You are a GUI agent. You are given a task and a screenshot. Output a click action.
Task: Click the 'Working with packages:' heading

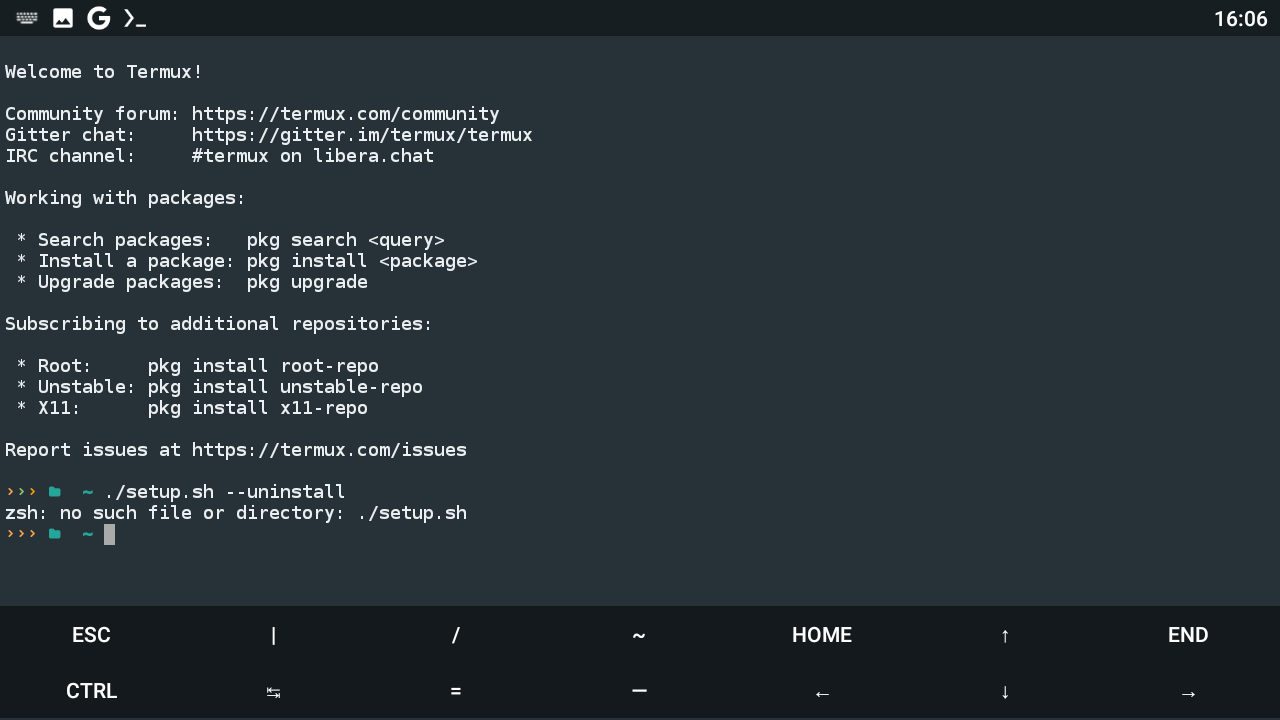pyautogui.click(x=125, y=198)
